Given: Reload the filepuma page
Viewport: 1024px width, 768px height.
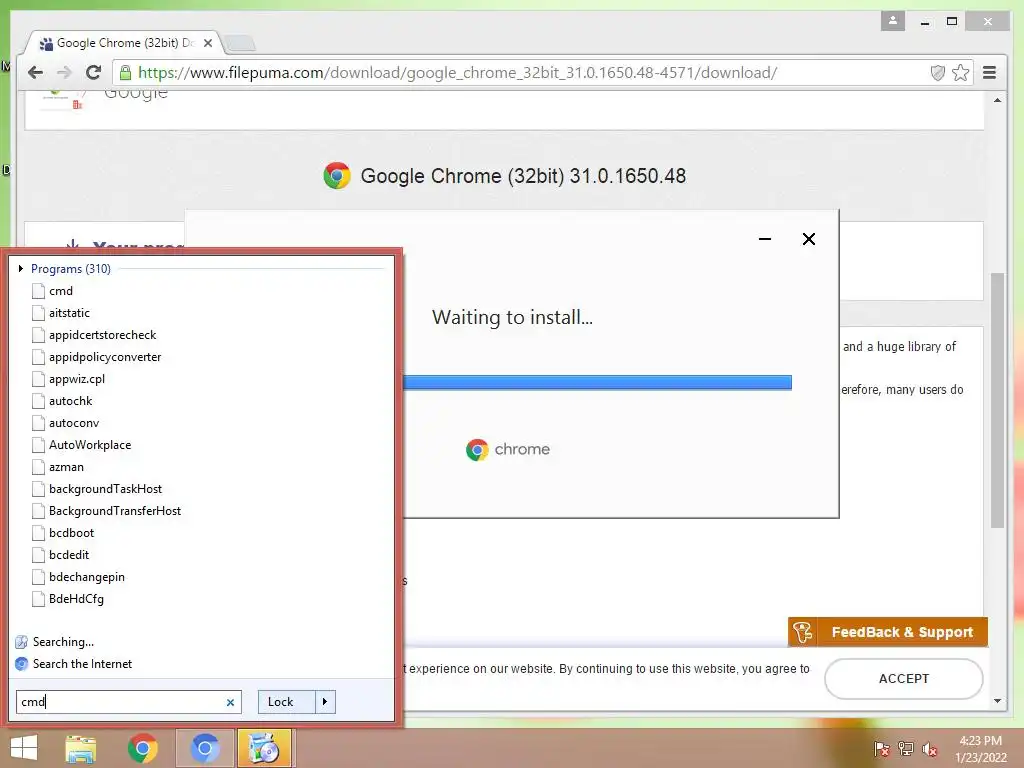Looking at the screenshot, I should pyautogui.click(x=93, y=72).
